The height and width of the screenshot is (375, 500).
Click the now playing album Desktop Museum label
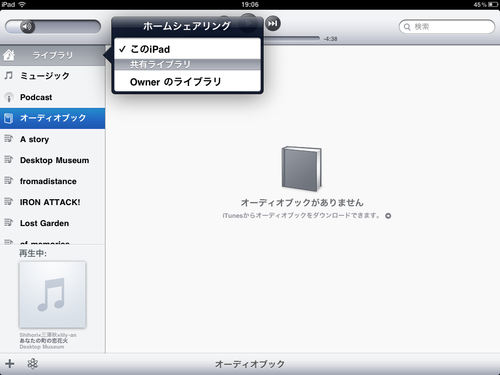point(42,347)
